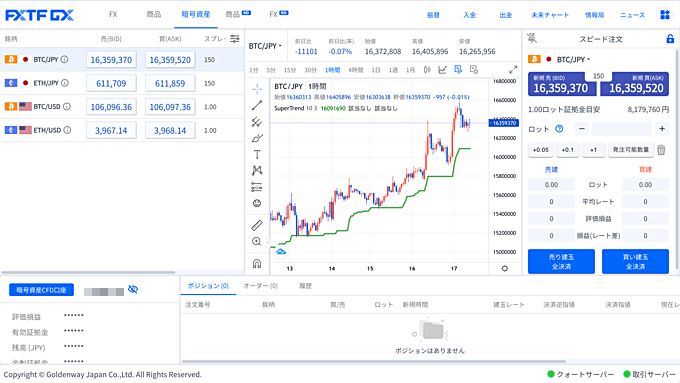This screenshot has height=383, width=680.
Task: Click the highlighted chart template icon
Action: tap(458, 69)
